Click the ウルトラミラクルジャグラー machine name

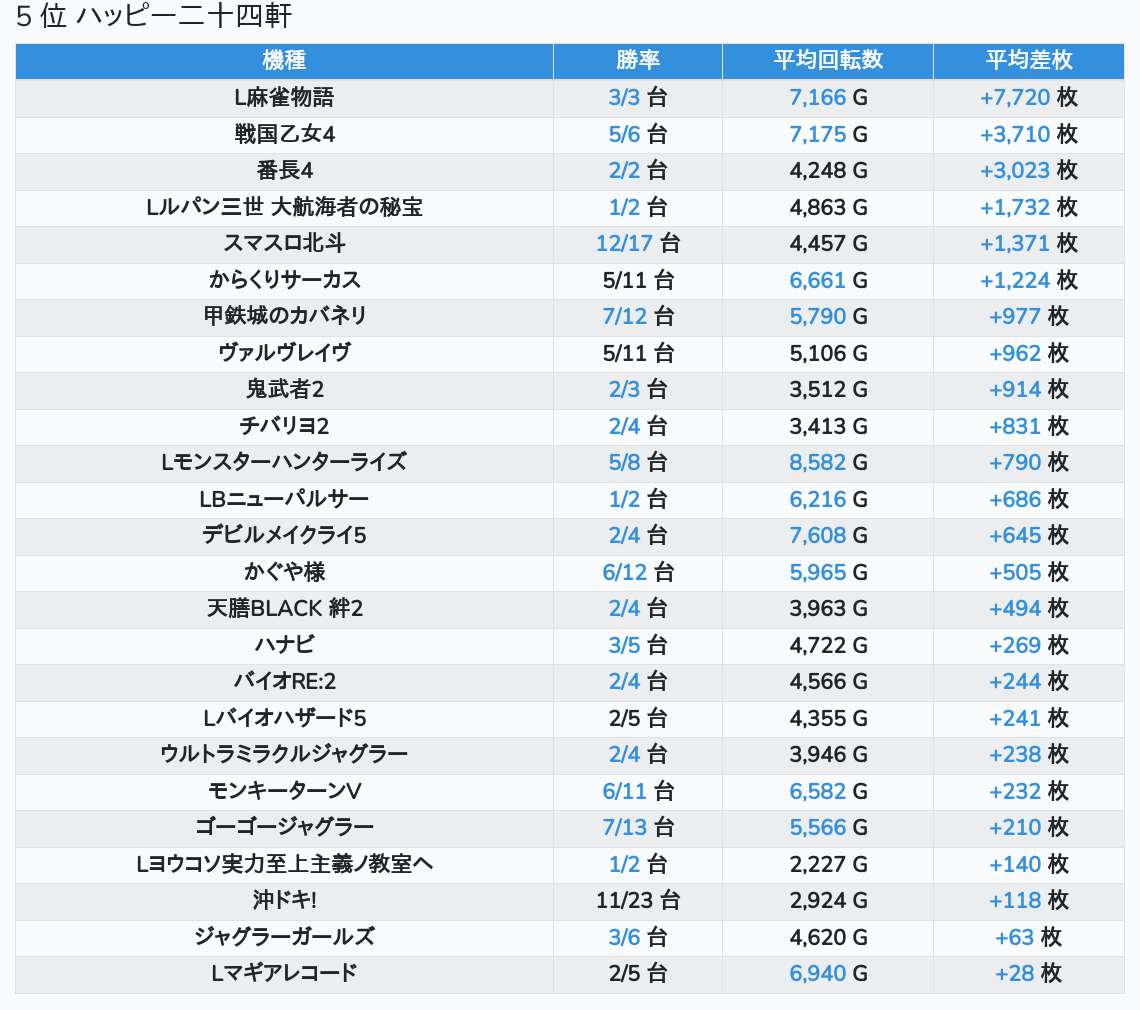[284, 755]
